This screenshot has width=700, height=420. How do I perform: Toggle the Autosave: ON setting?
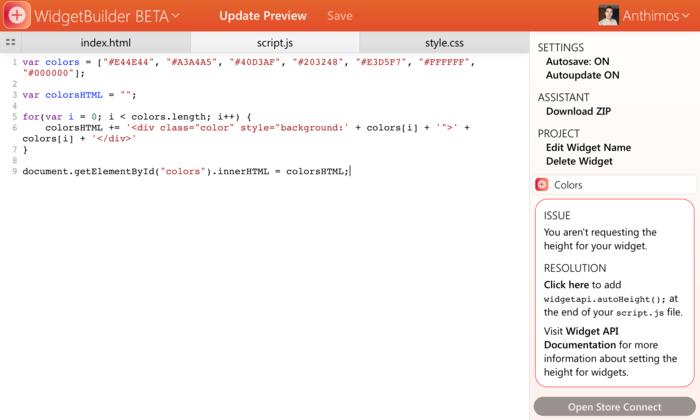click(x=577, y=62)
